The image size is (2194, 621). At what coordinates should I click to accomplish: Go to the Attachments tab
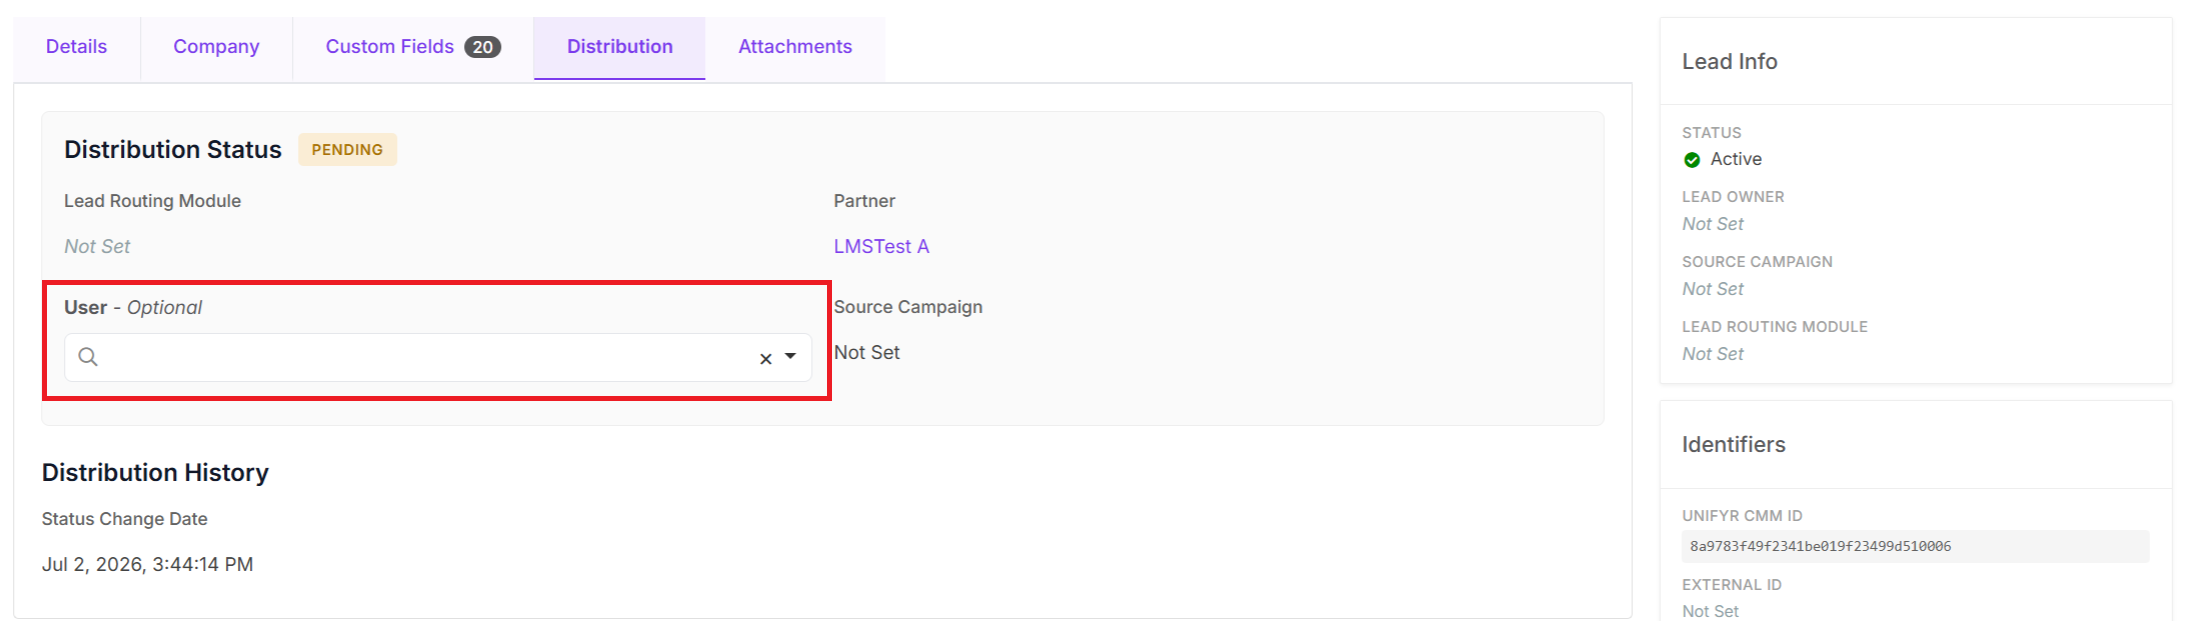795,47
